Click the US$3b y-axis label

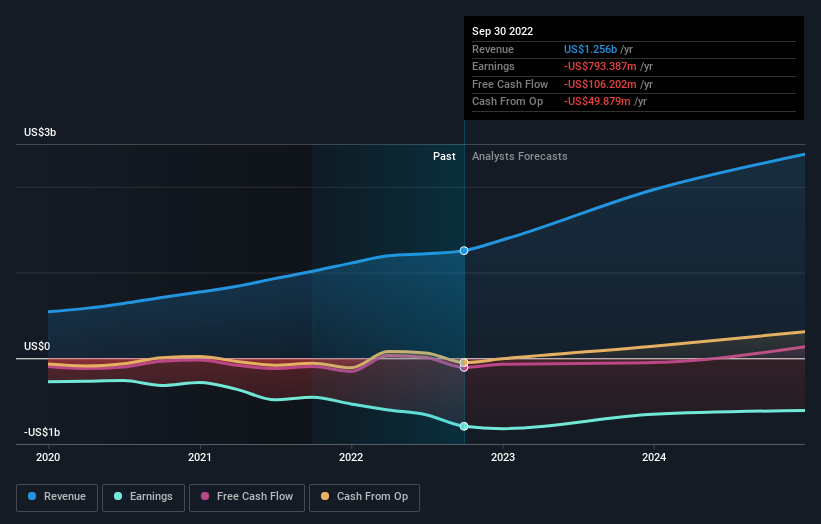(x=40, y=132)
